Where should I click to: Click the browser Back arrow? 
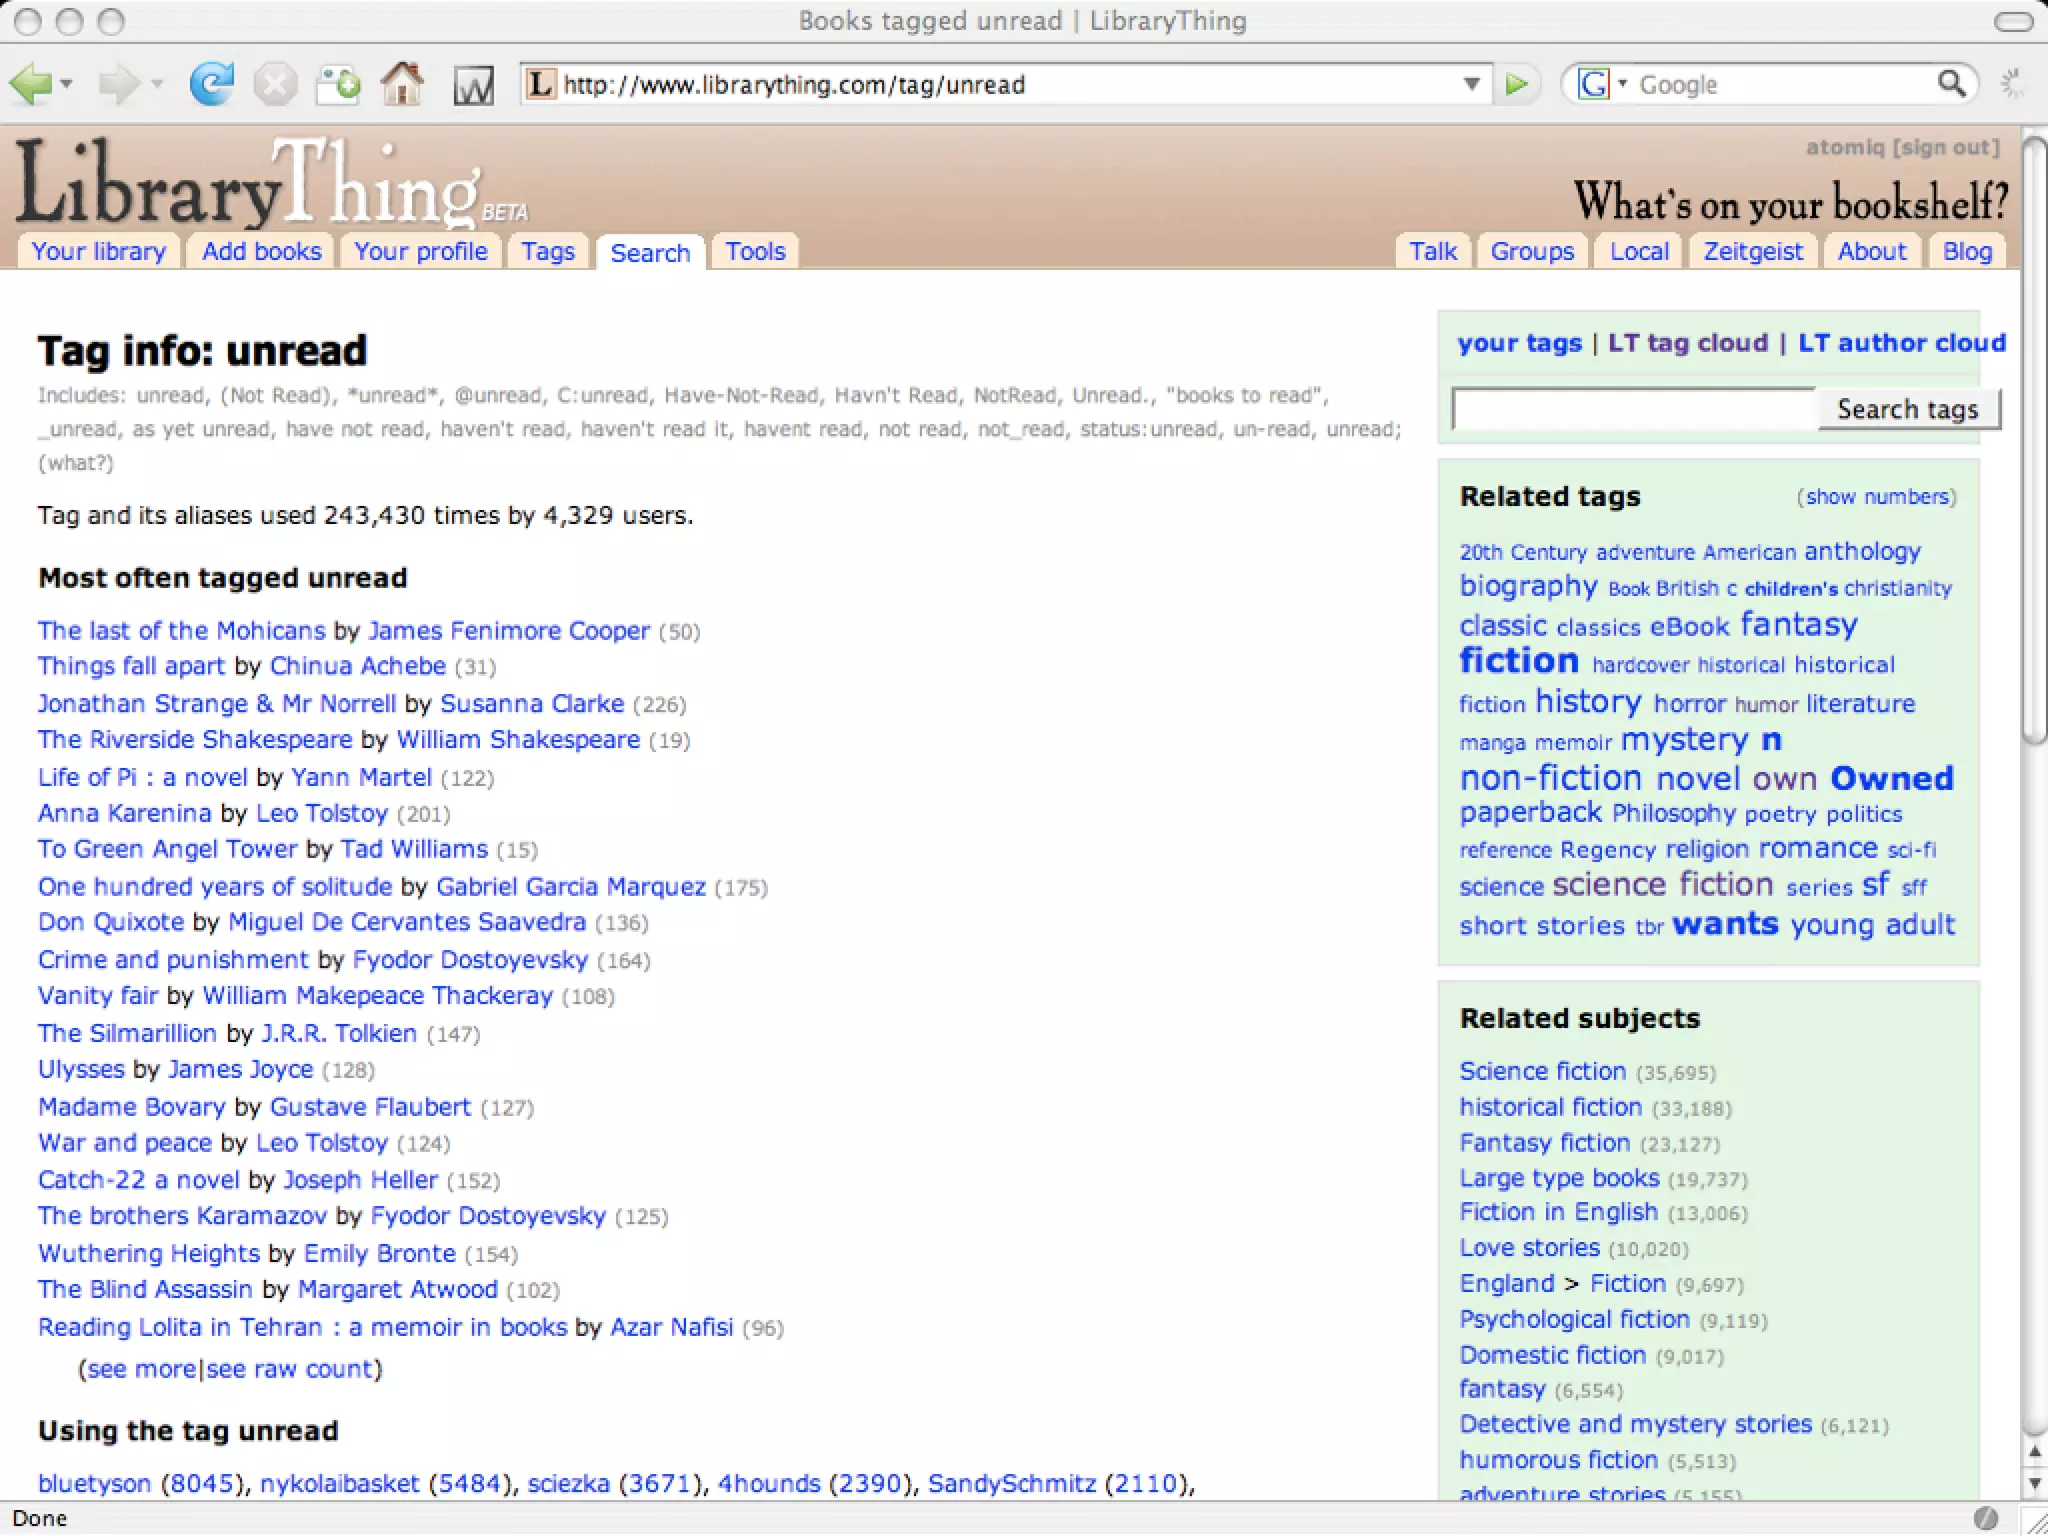30,84
